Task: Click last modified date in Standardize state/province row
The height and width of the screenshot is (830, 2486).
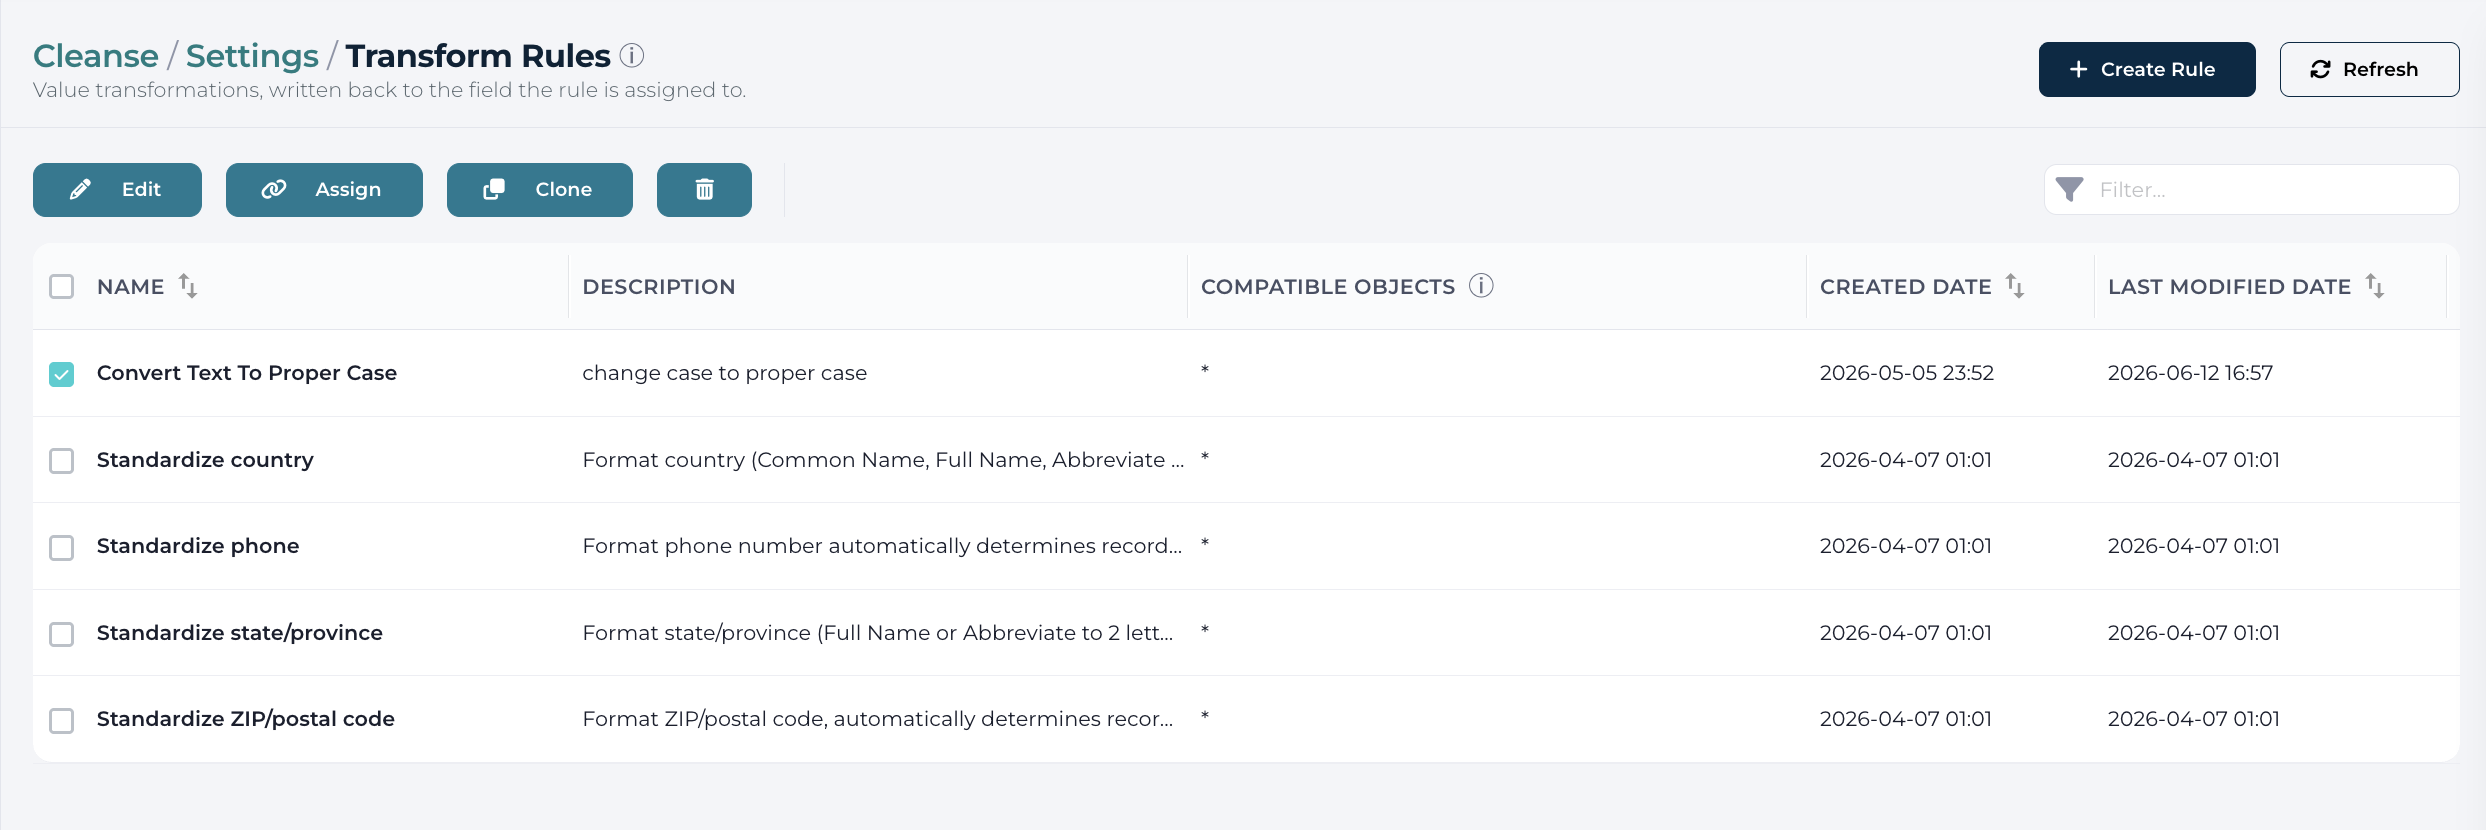Action: (x=2194, y=633)
